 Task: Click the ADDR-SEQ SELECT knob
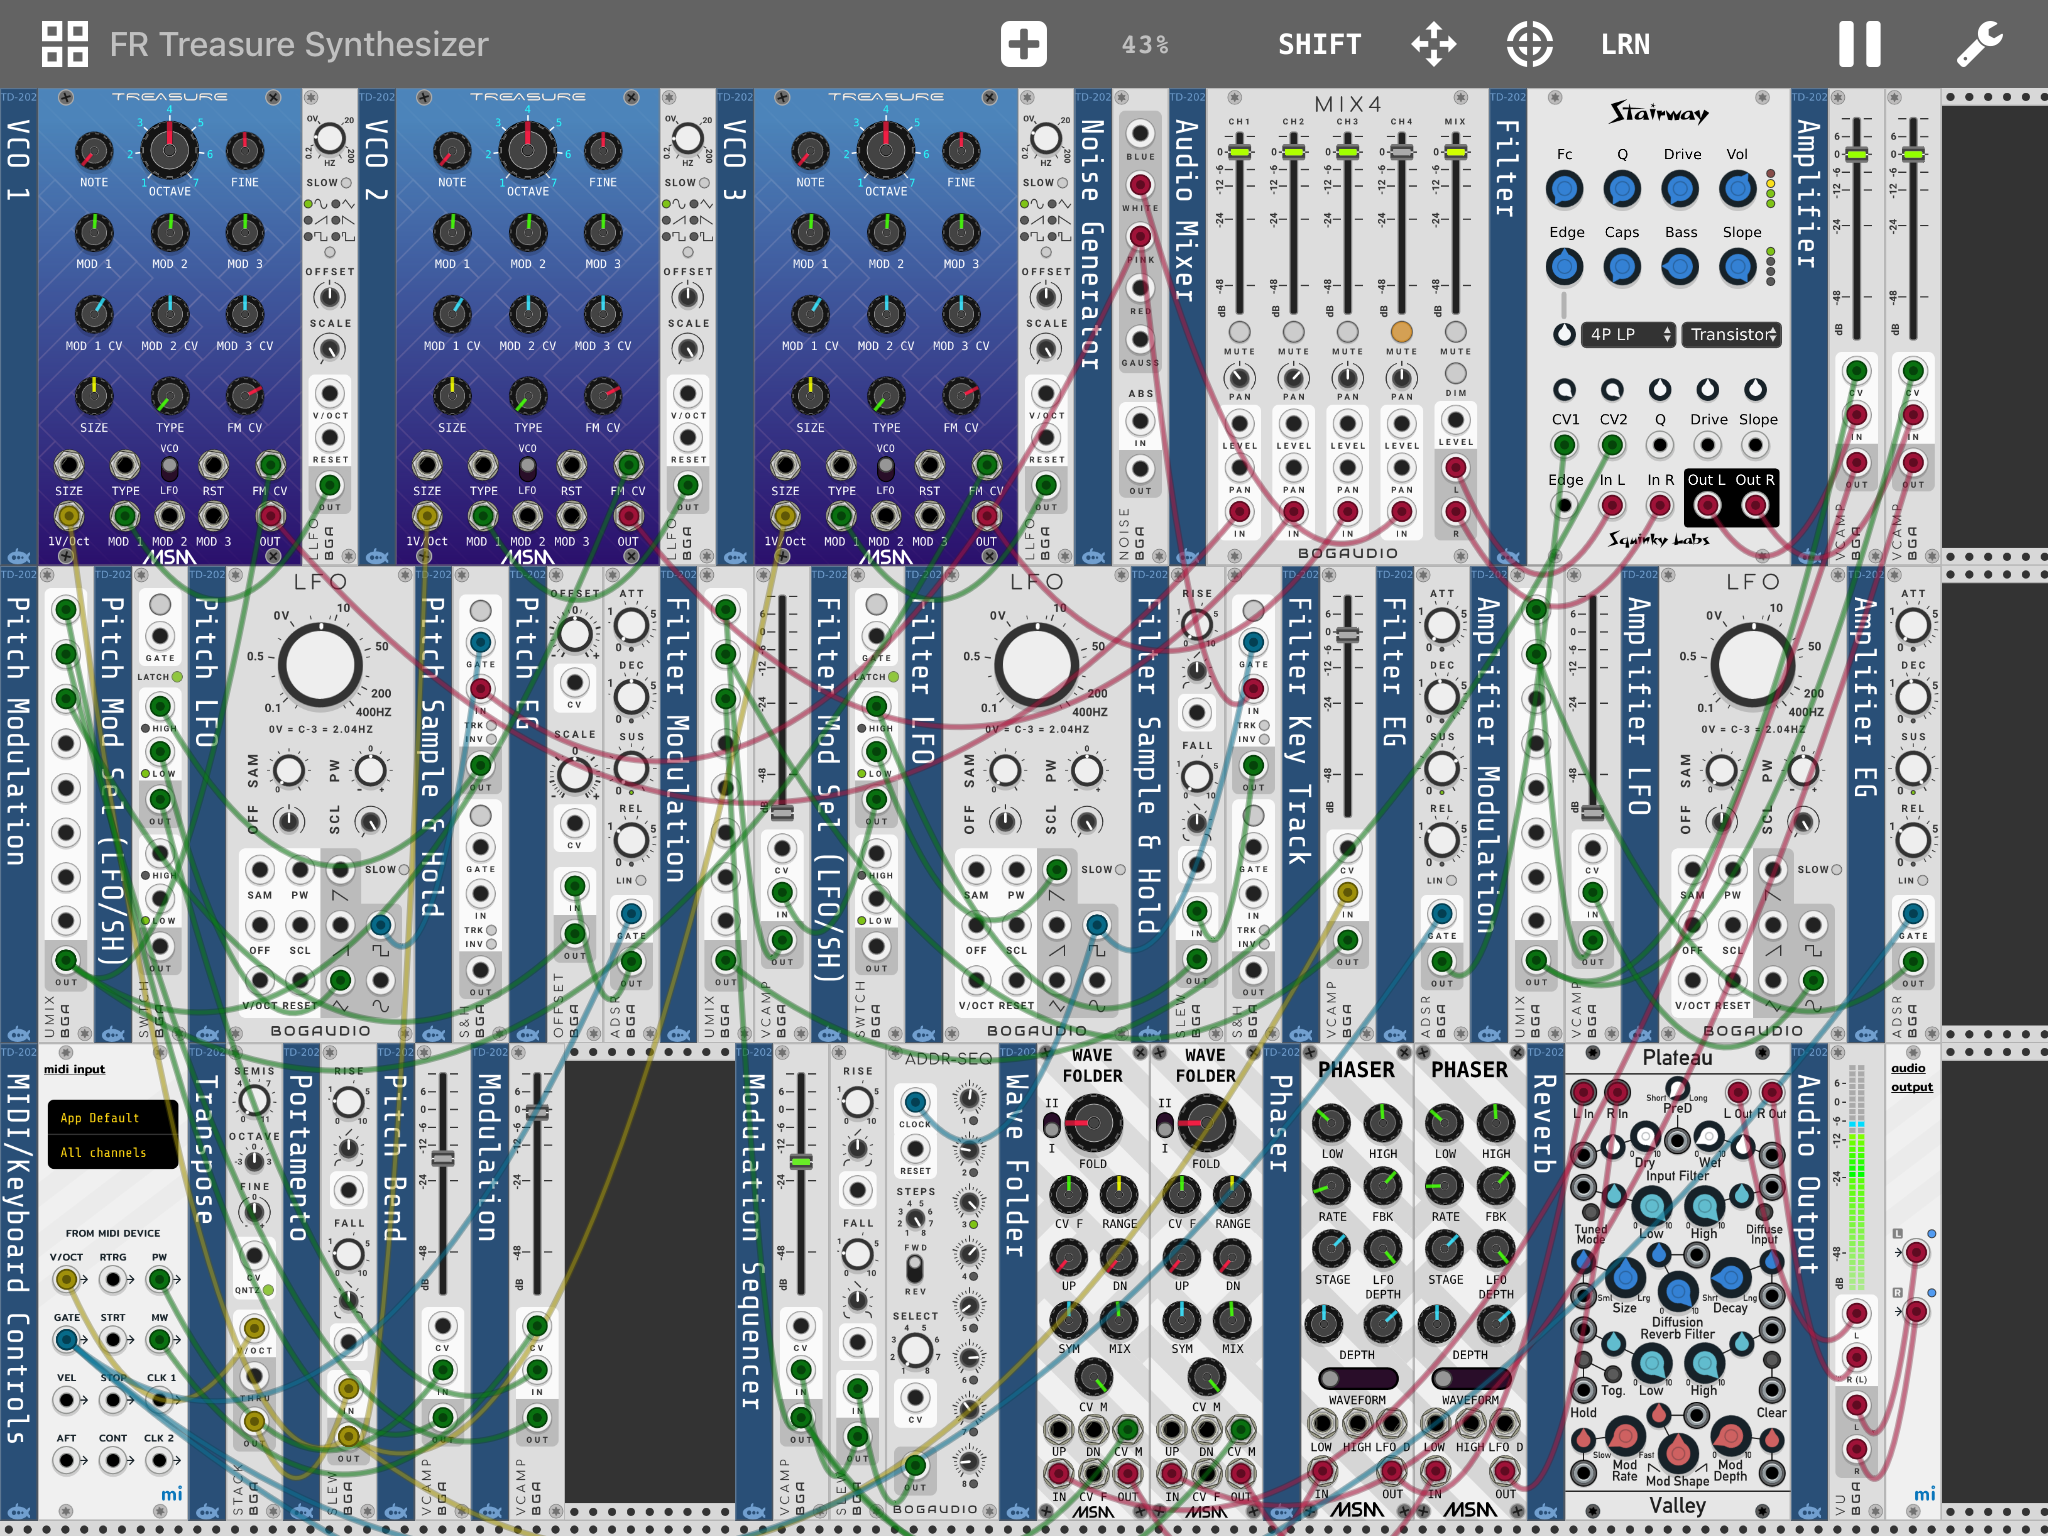tap(914, 1350)
